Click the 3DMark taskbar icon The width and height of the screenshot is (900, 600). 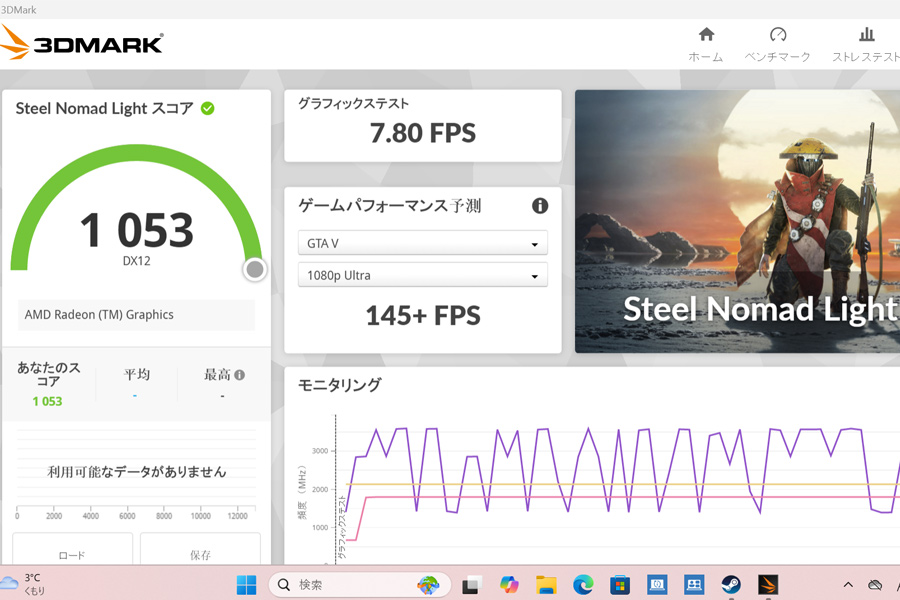[x=768, y=585]
